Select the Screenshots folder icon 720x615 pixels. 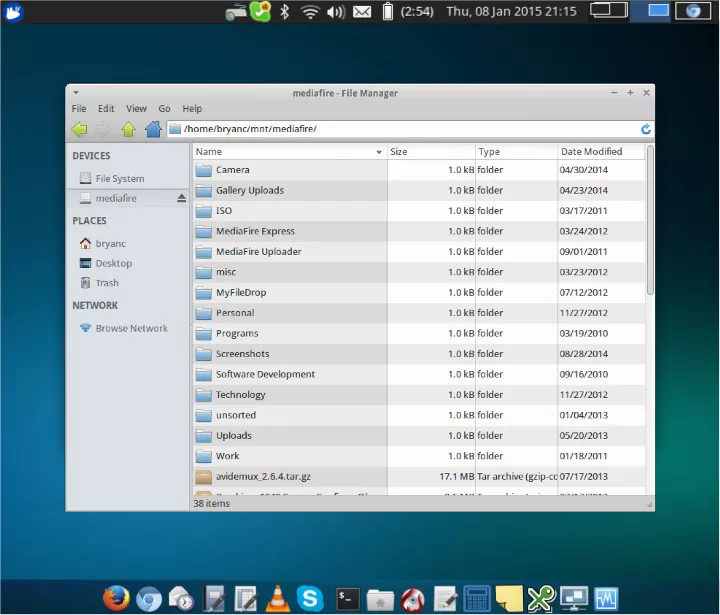pyautogui.click(x=203, y=354)
